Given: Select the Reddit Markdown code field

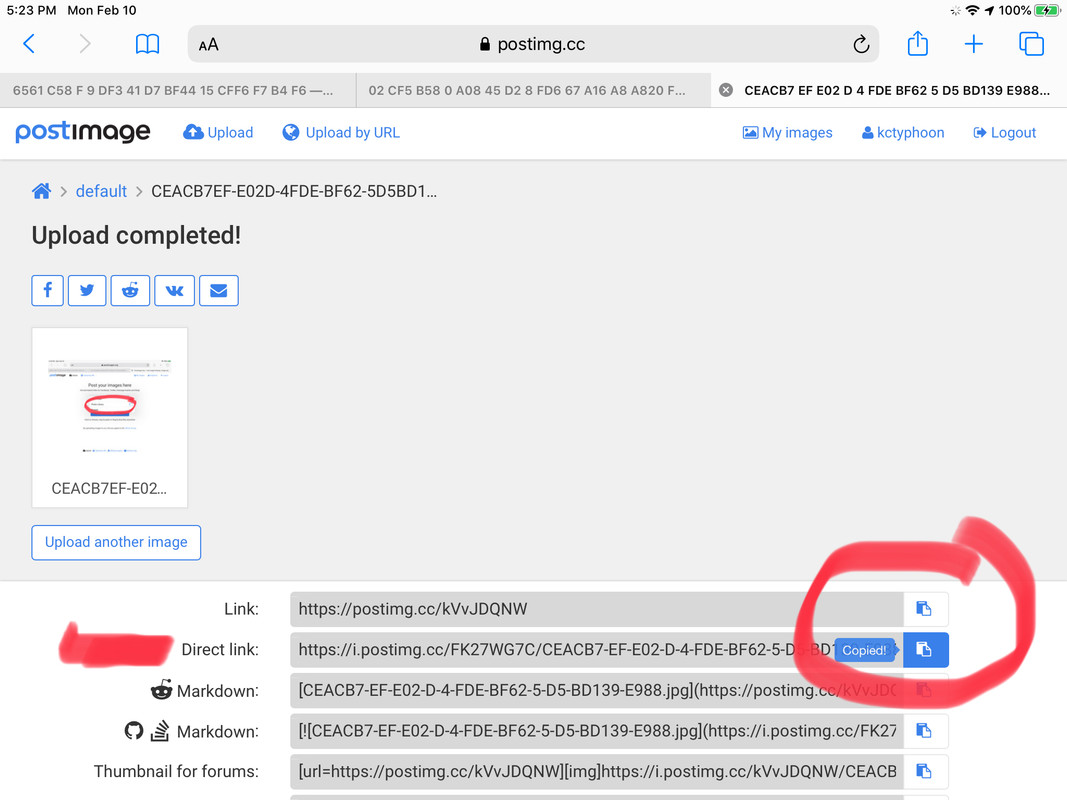Looking at the screenshot, I should [x=597, y=690].
